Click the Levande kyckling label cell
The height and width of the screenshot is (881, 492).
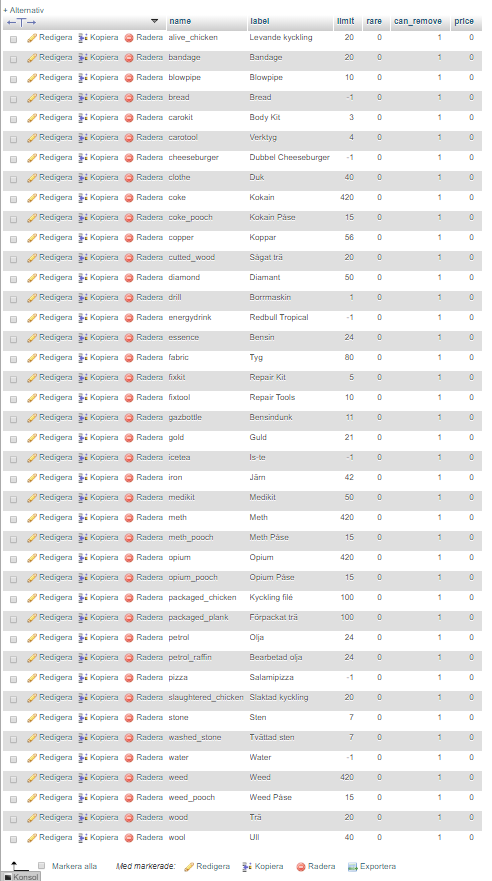(x=281, y=38)
